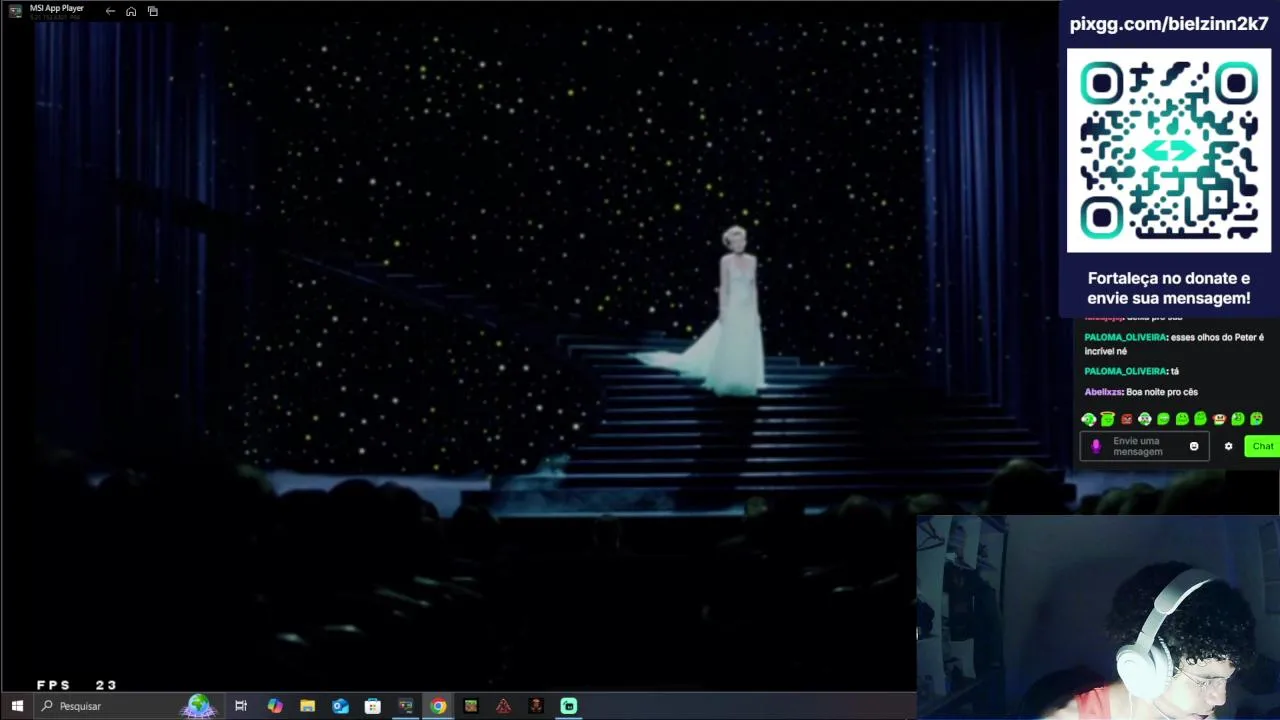
Task: Open Outlook from the taskbar
Action: pyautogui.click(x=340, y=706)
